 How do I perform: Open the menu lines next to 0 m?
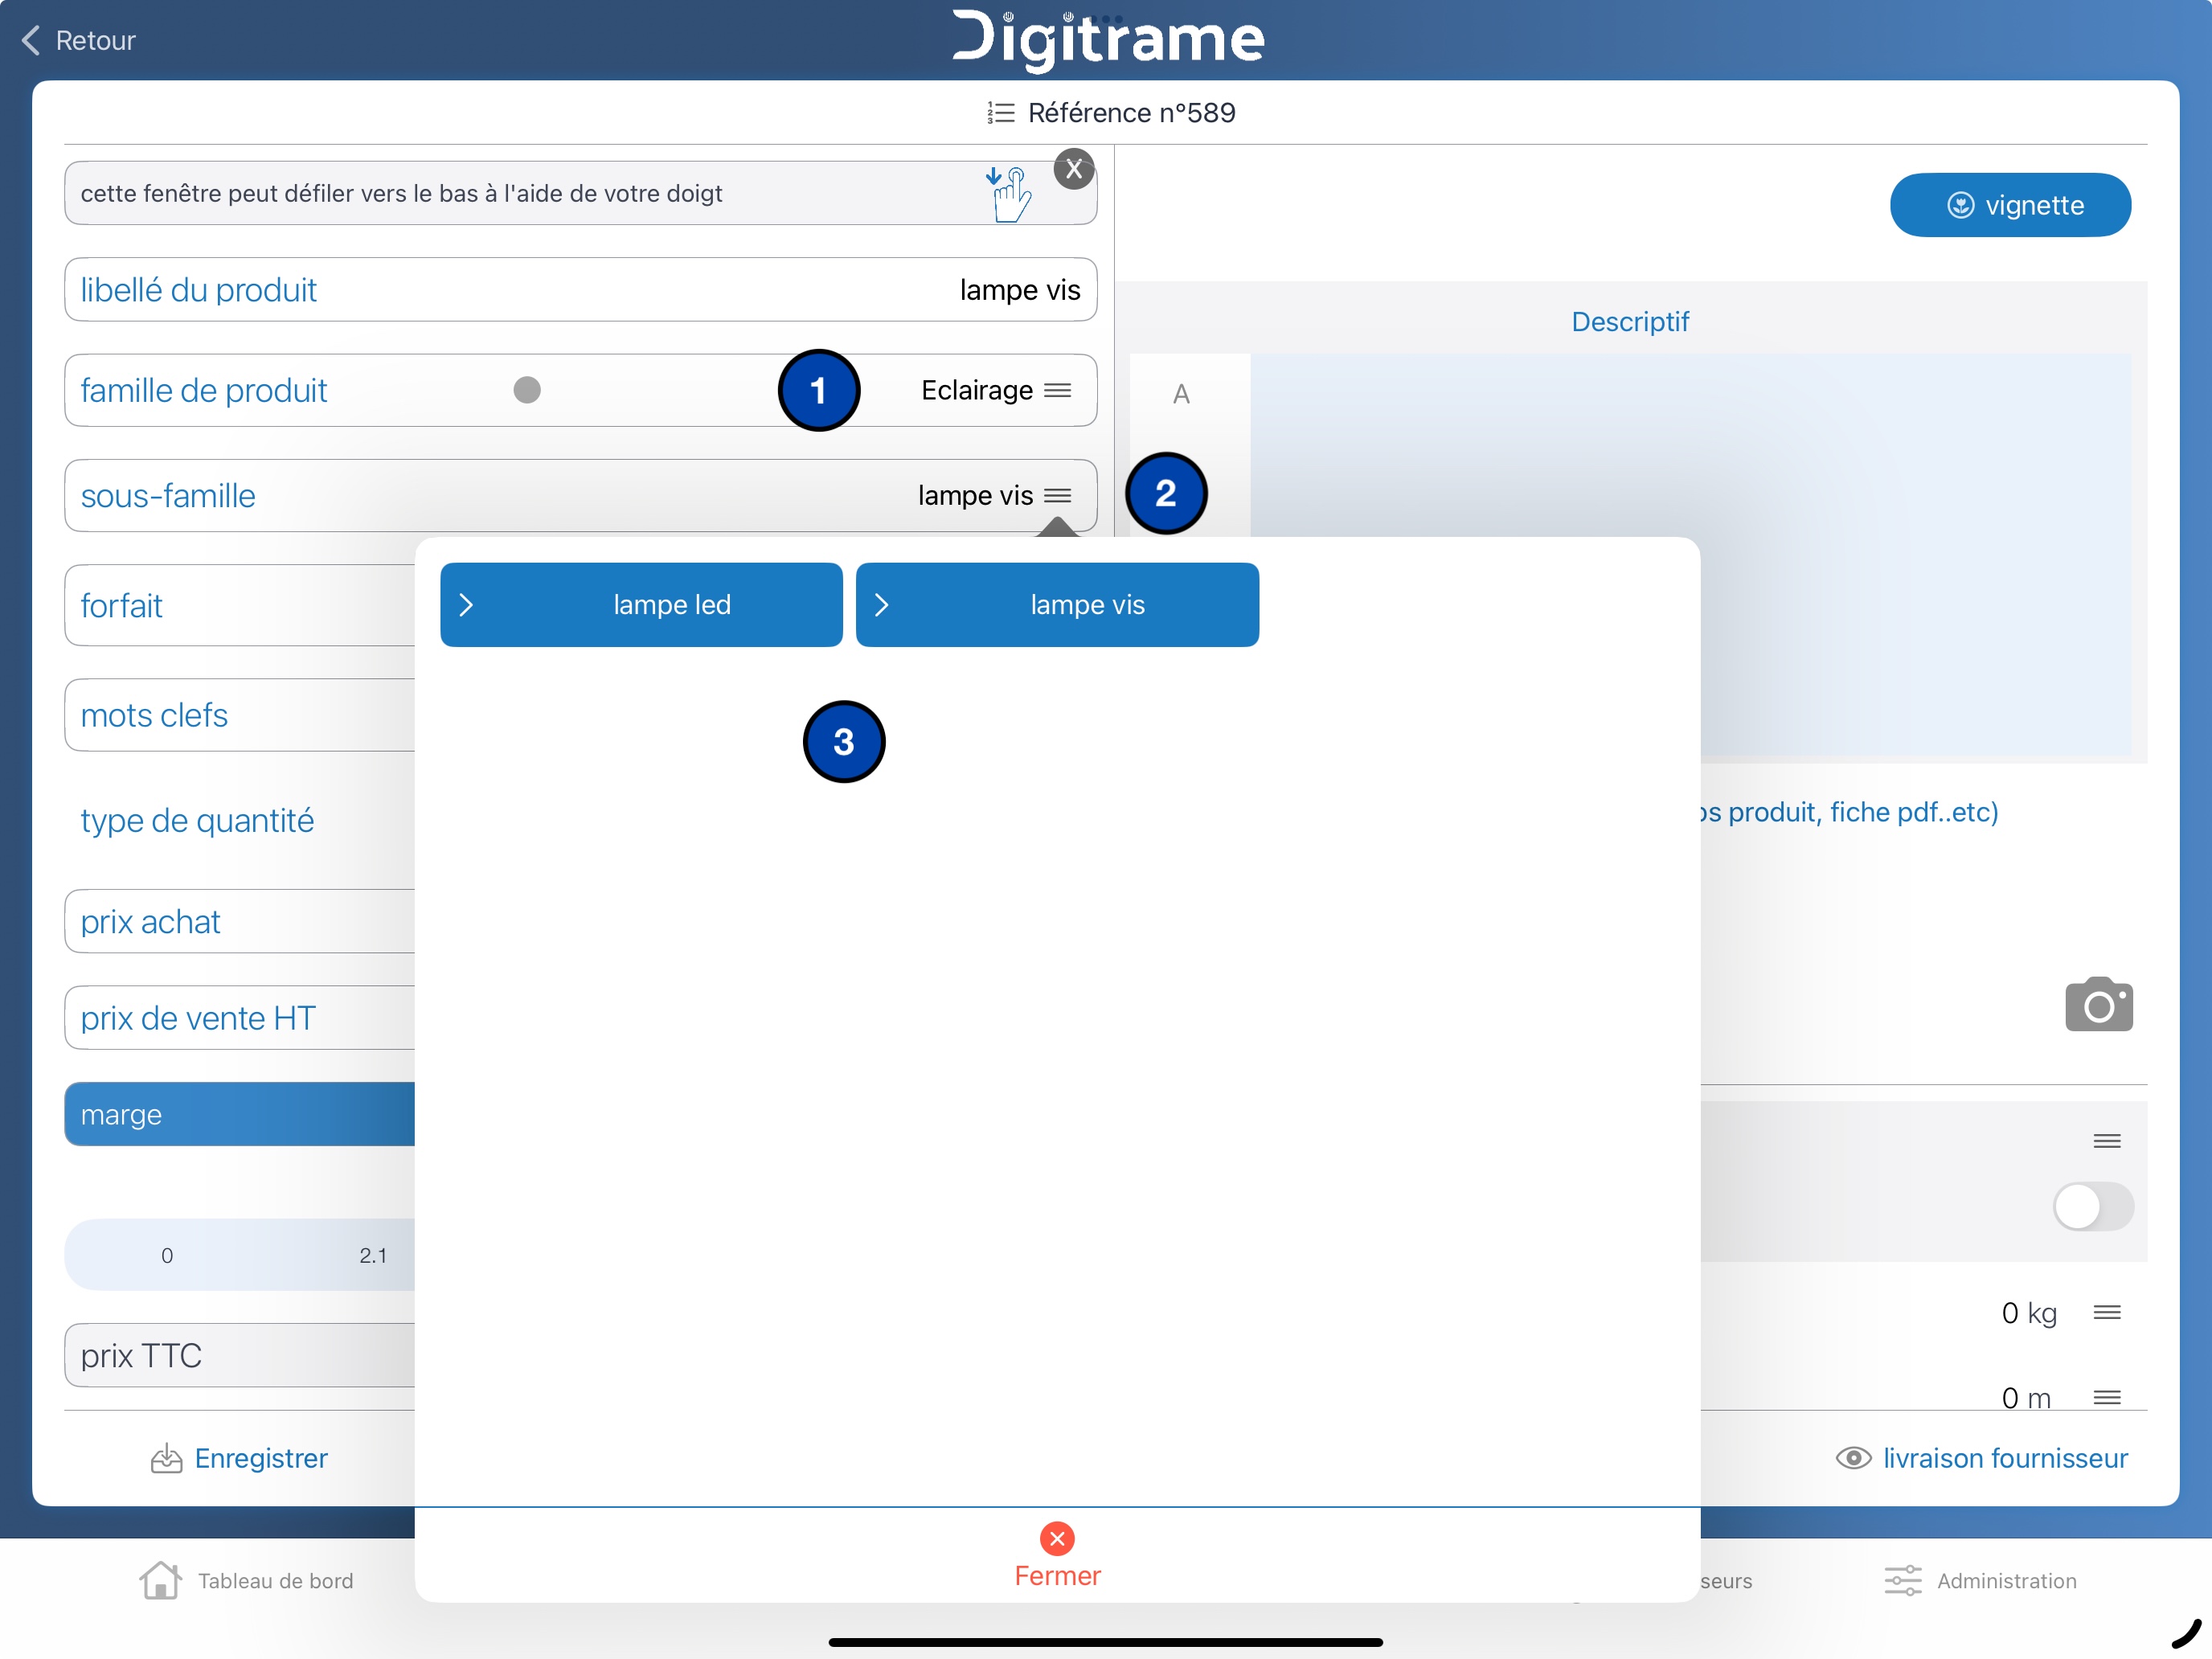pos(2107,1397)
